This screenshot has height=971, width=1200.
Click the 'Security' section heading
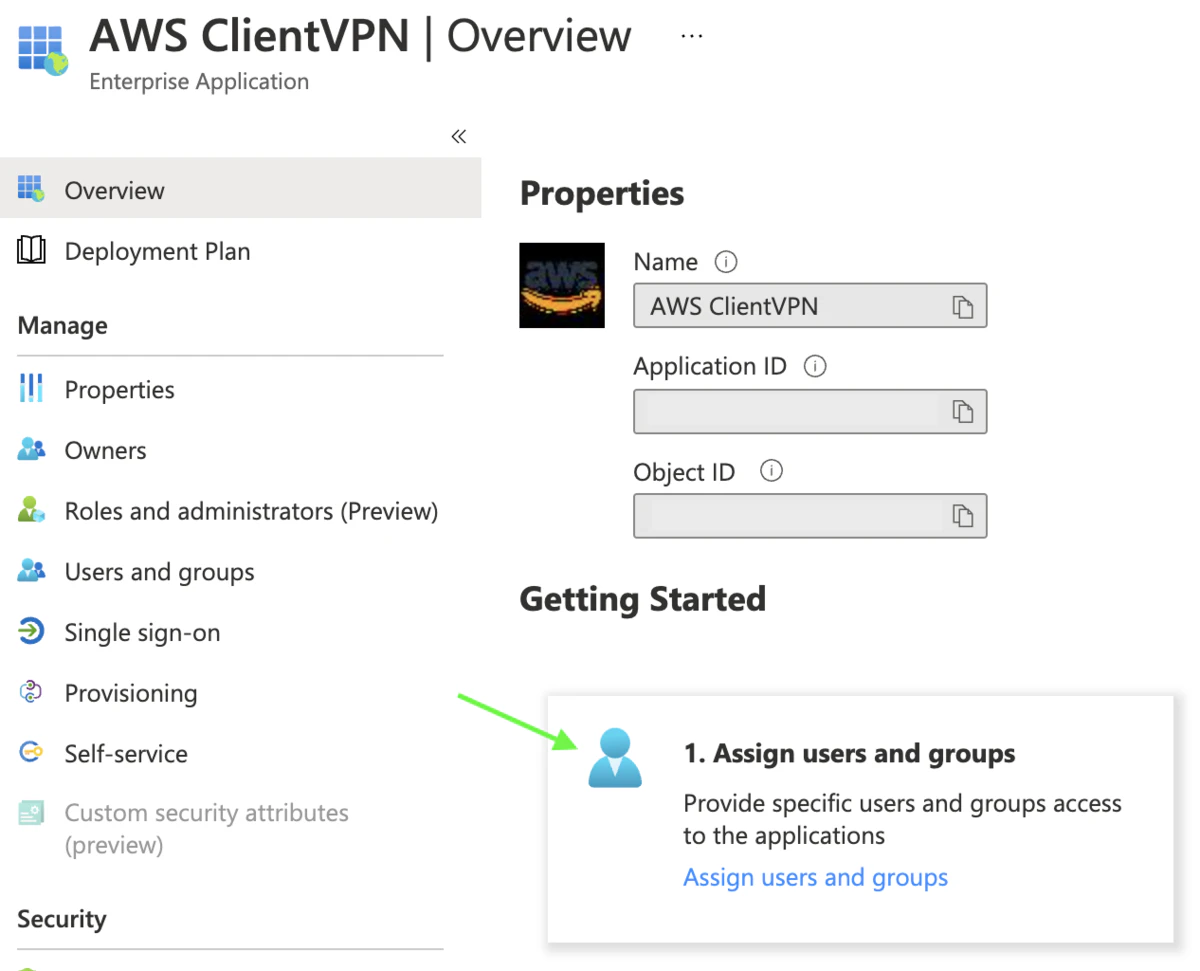click(62, 919)
